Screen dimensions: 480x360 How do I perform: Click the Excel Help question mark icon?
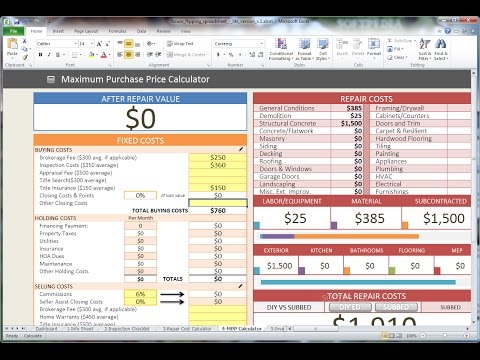[x=447, y=31]
